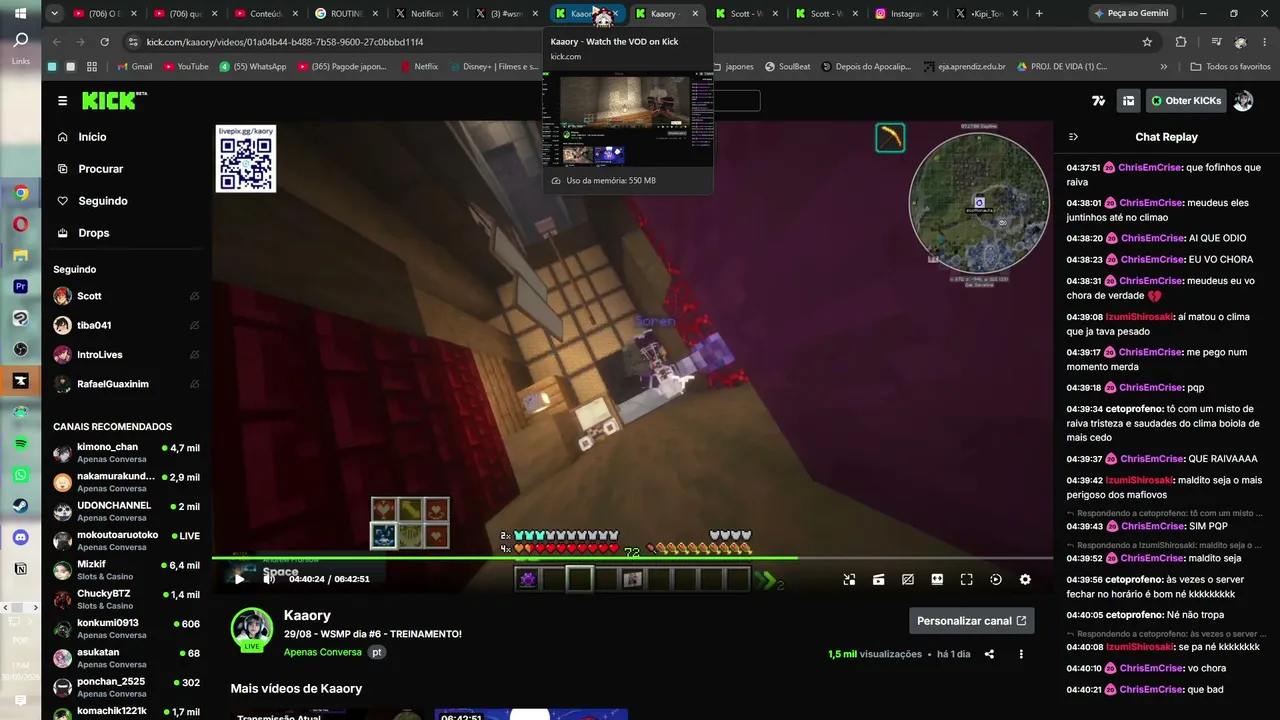Open video more options three-dot menu
The width and height of the screenshot is (1280, 720).
click(1021, 654)
